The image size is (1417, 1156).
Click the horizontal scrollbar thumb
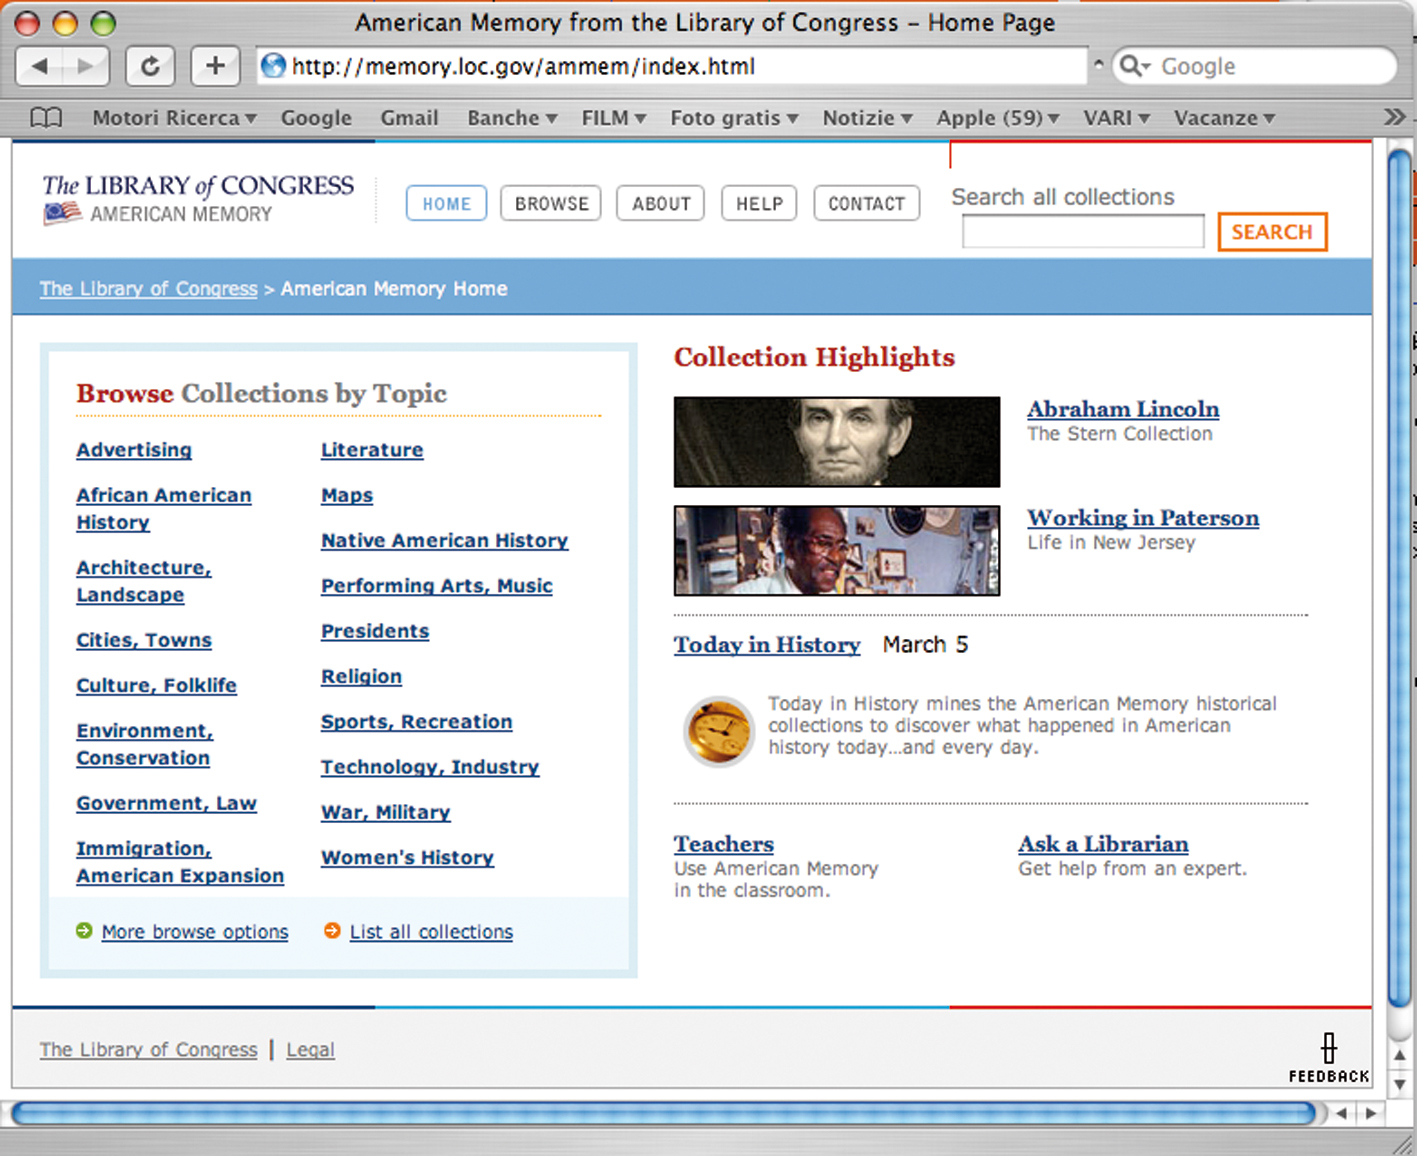pos(665,1113)
